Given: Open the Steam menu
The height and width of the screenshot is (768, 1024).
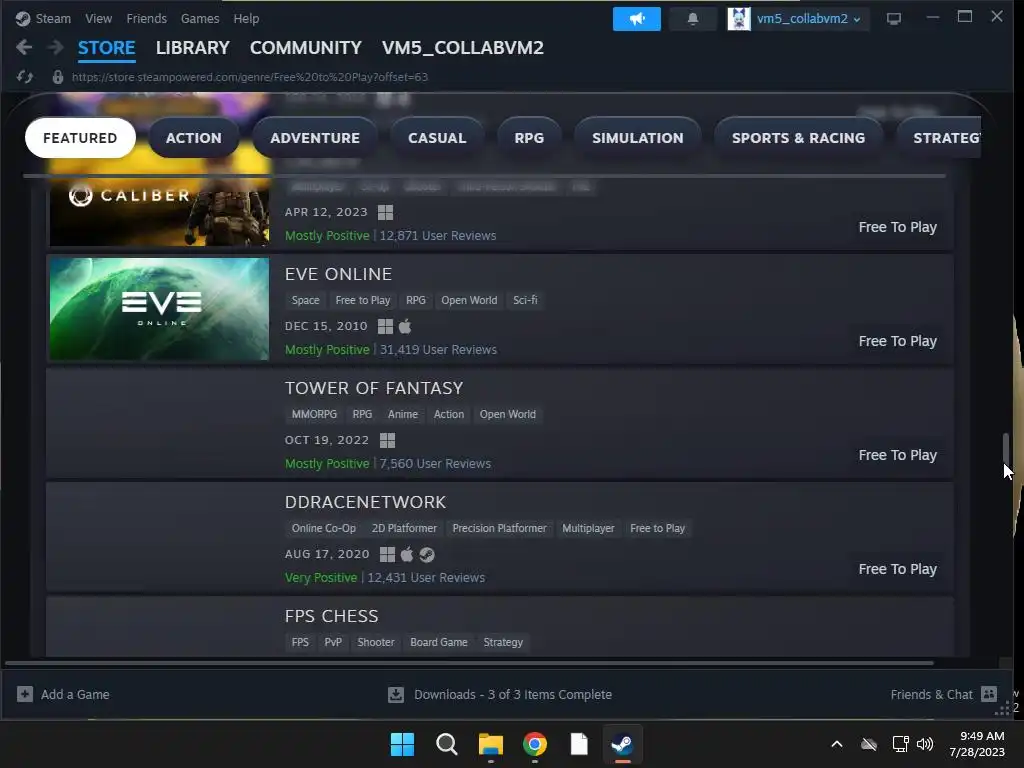Looking at the screenshot, I should point(53,19).
